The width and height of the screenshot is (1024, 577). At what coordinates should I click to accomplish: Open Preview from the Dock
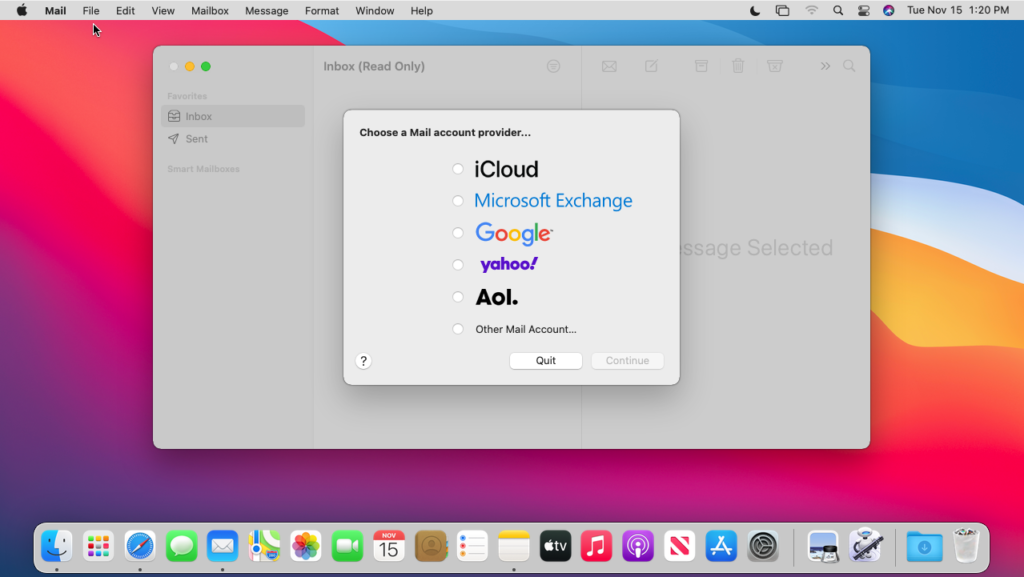click(x=823, y=546)
